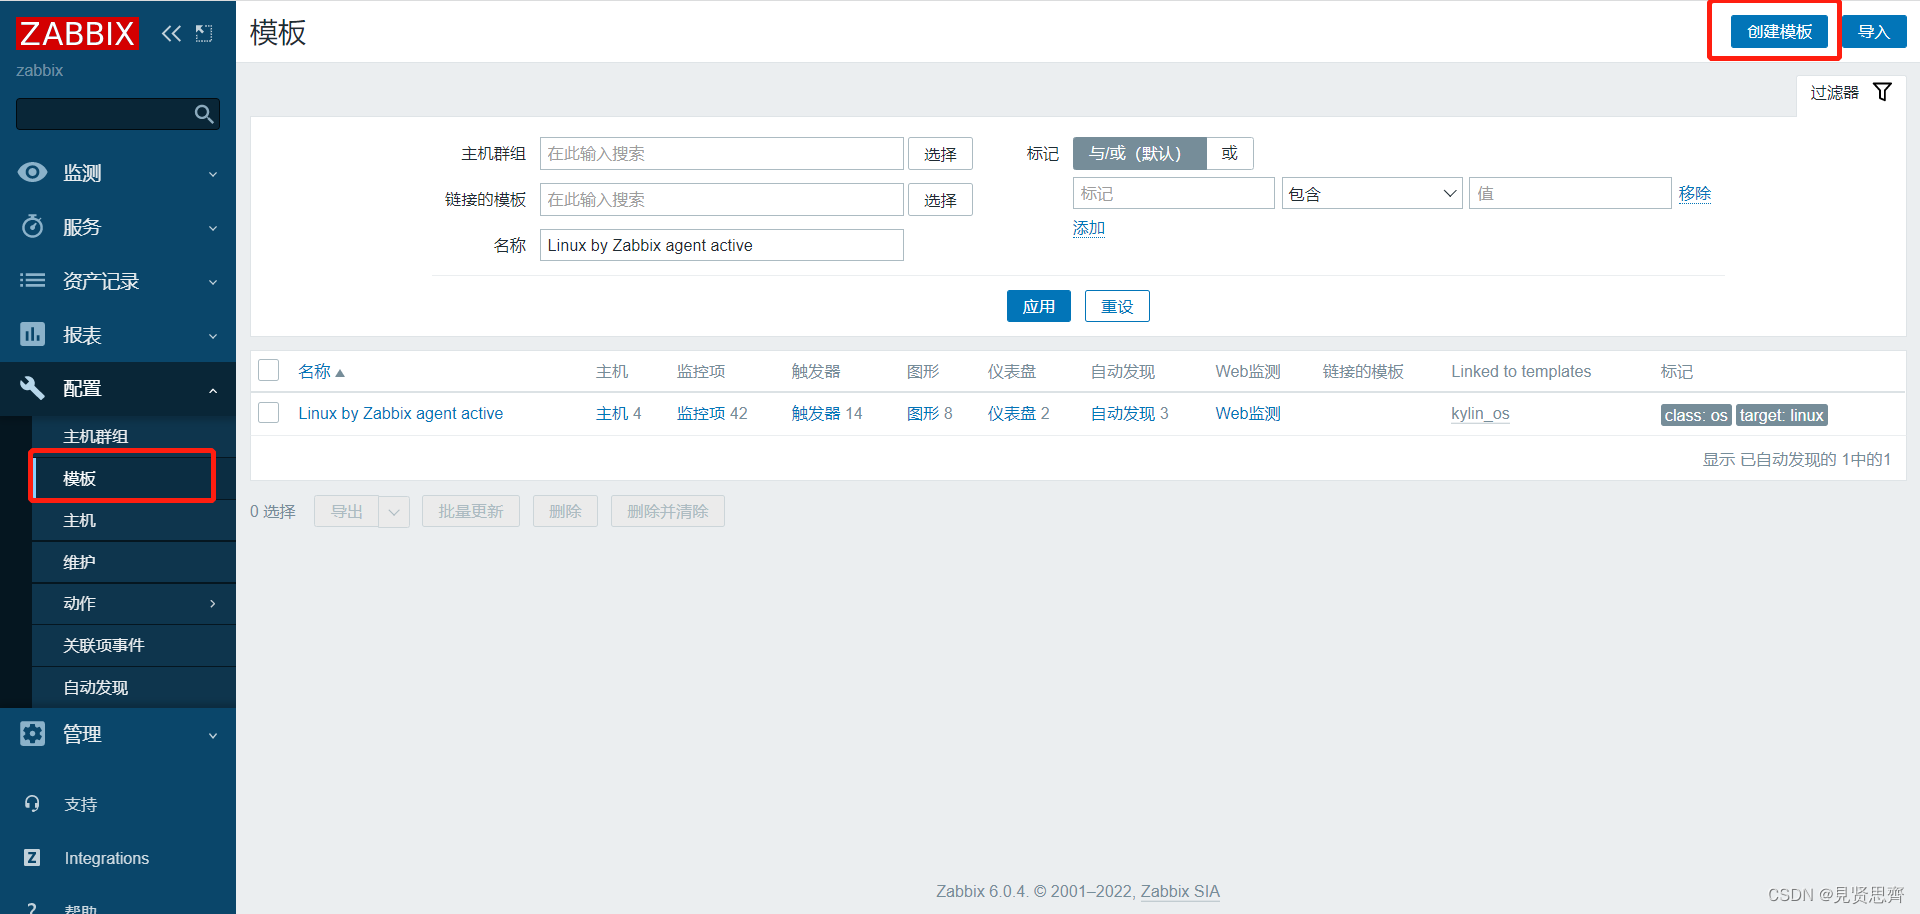Expand the 资产记录 menu chevron
This screenshot has width=1920, height=914.
[x=213, y=282]
